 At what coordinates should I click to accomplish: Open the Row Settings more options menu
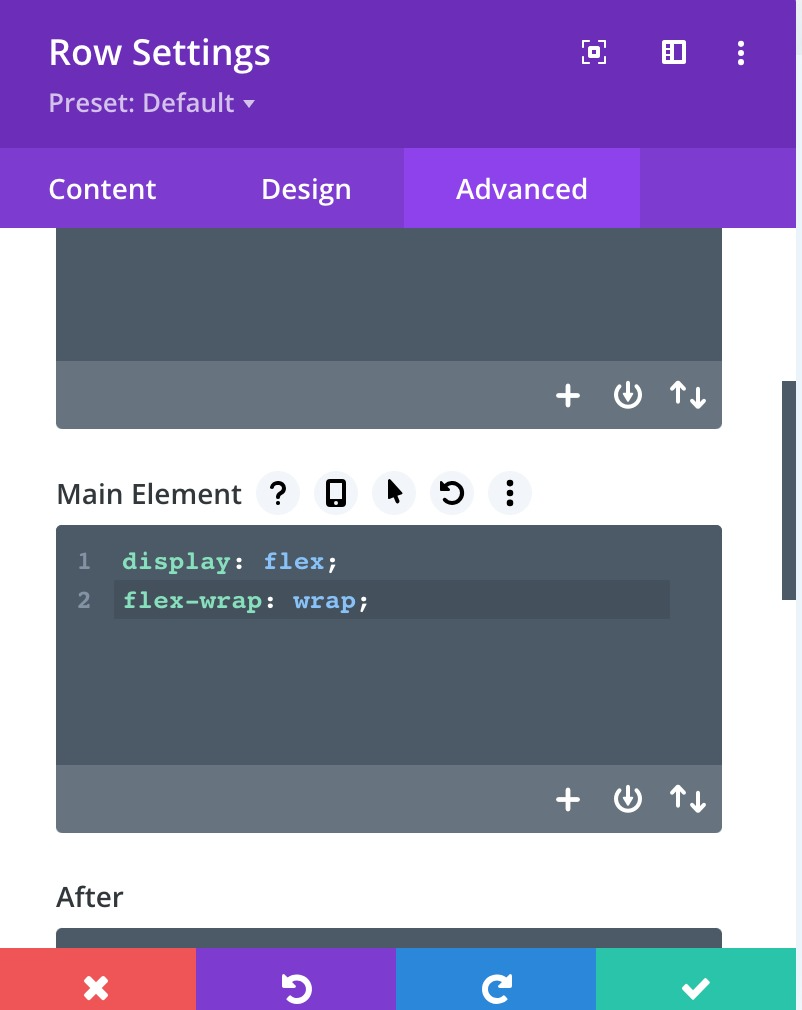[741, 53]
